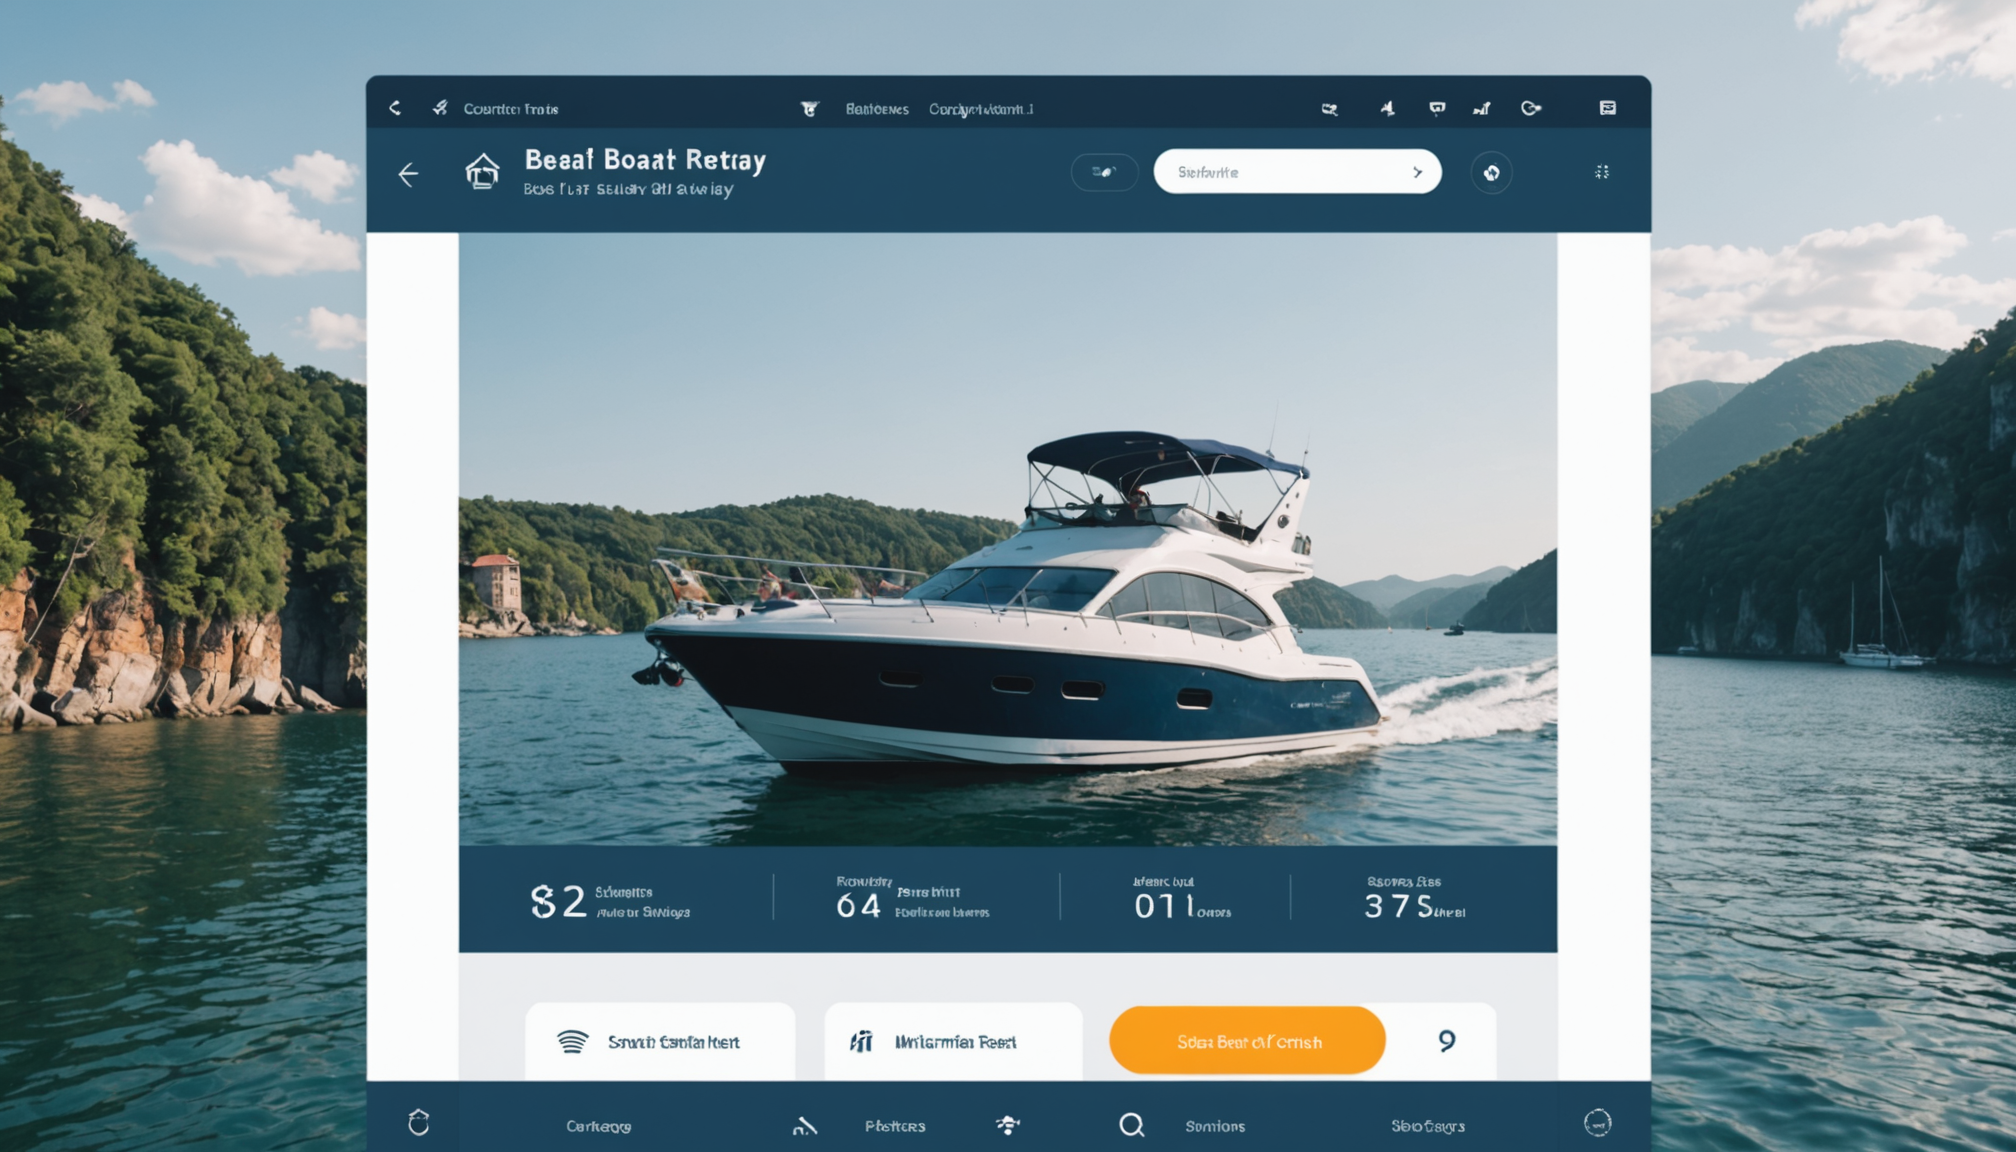Click the wifi icon on Snvuh card
Image resolution: width=2016 pixels, height=1152 pixels.
(572, 1042)
